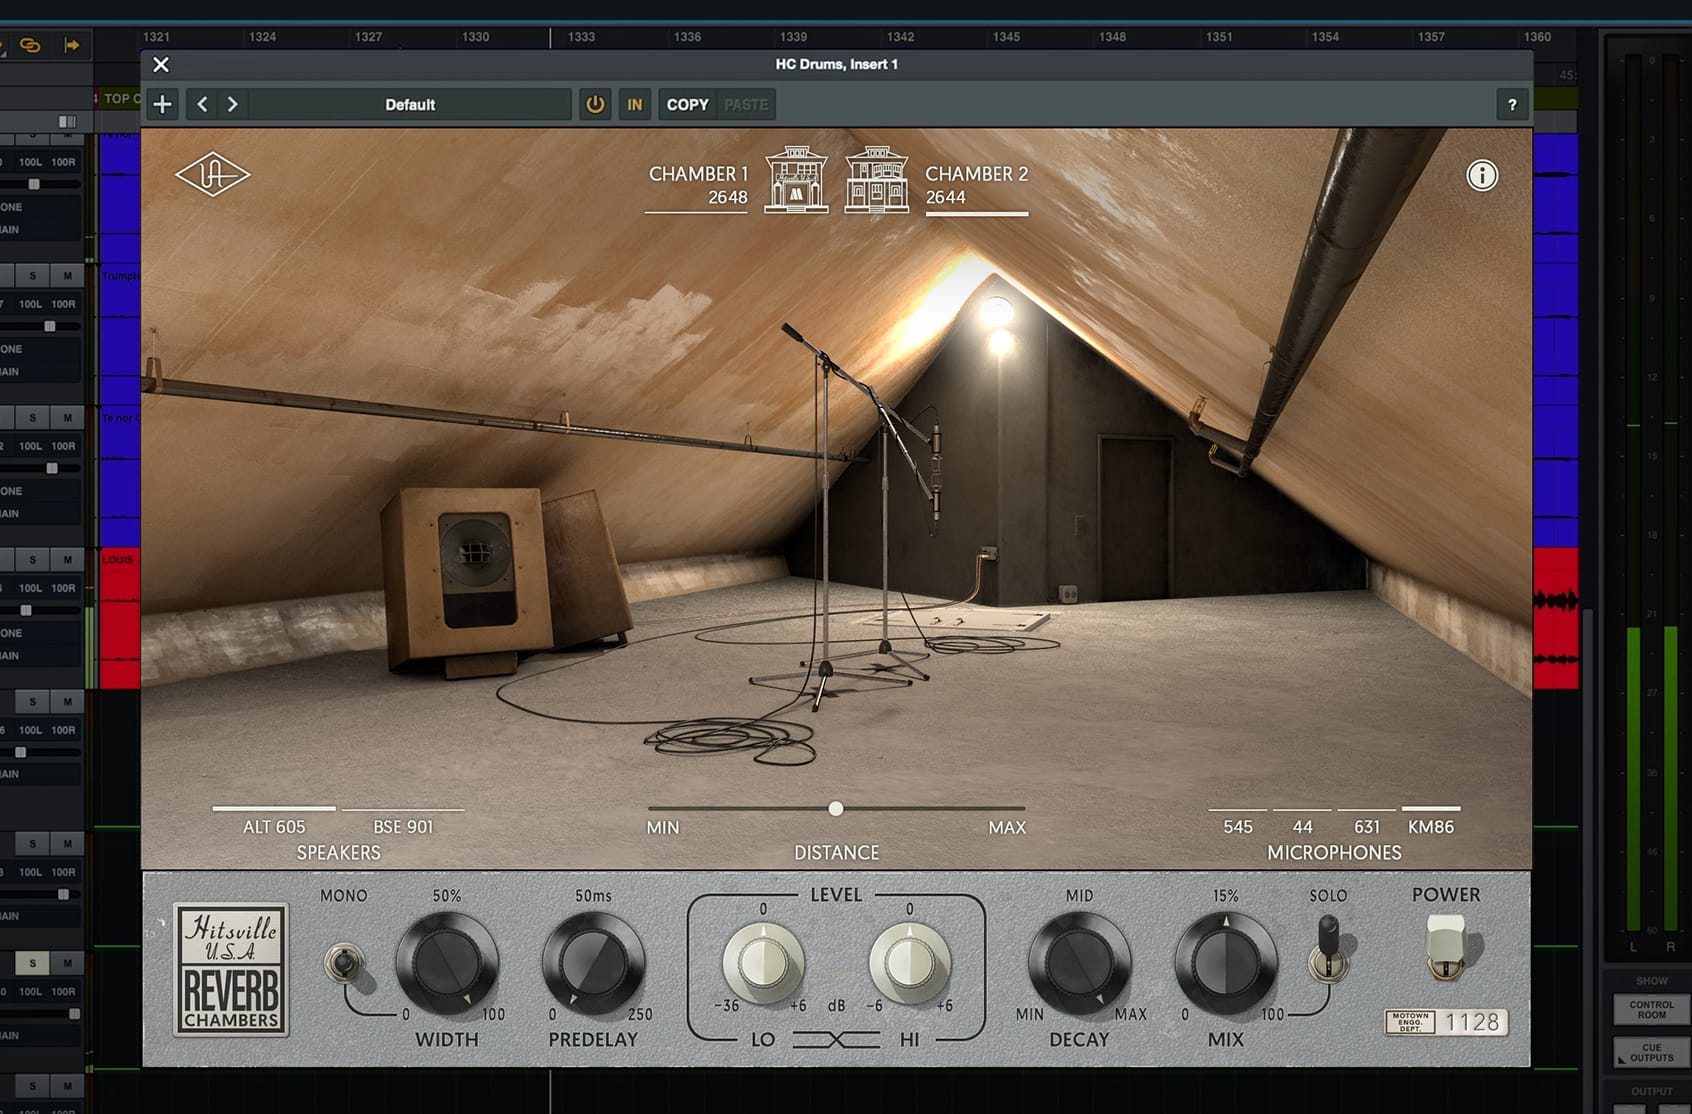Solo the LOUIS track

[32, 560]
